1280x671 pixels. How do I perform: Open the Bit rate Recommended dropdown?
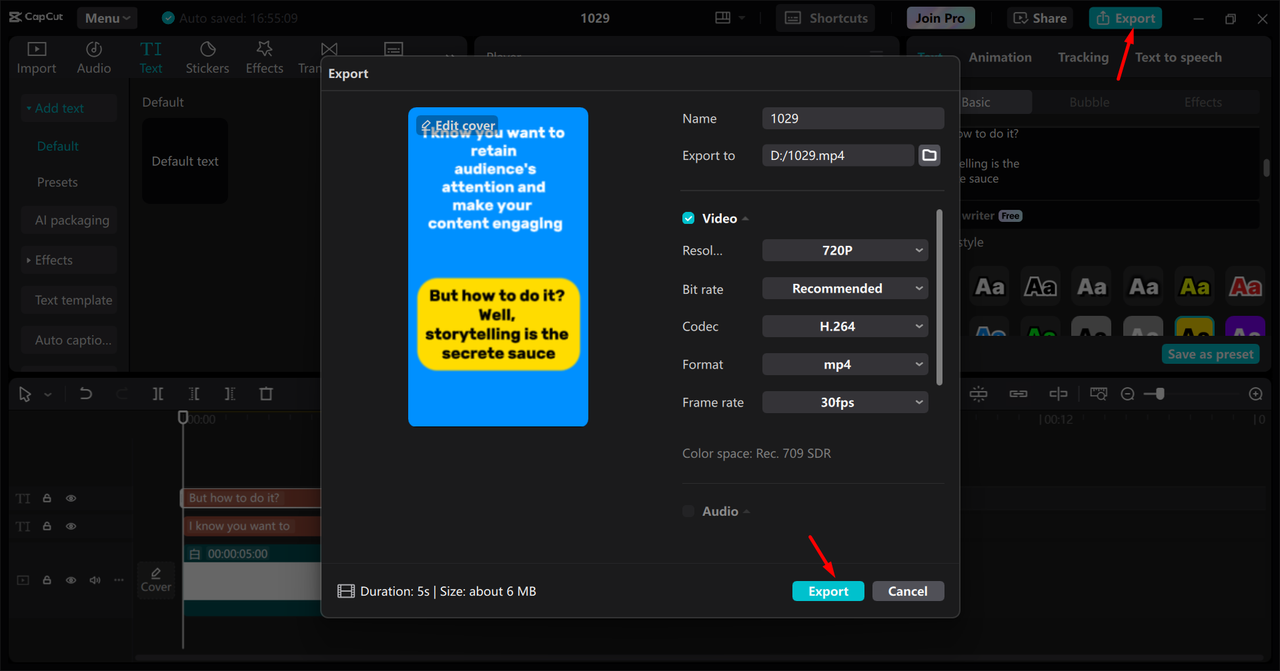[x=845, y=288]
